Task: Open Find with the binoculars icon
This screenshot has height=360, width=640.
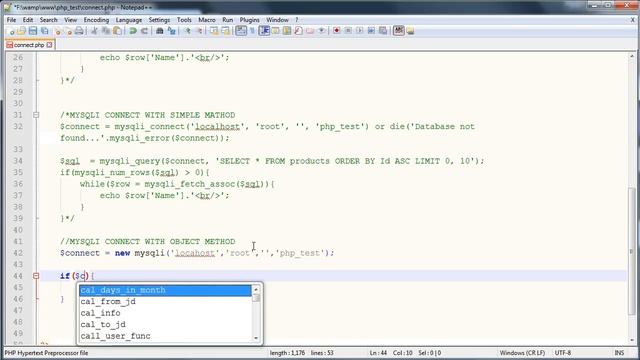Action: click(x=160, y=31)
